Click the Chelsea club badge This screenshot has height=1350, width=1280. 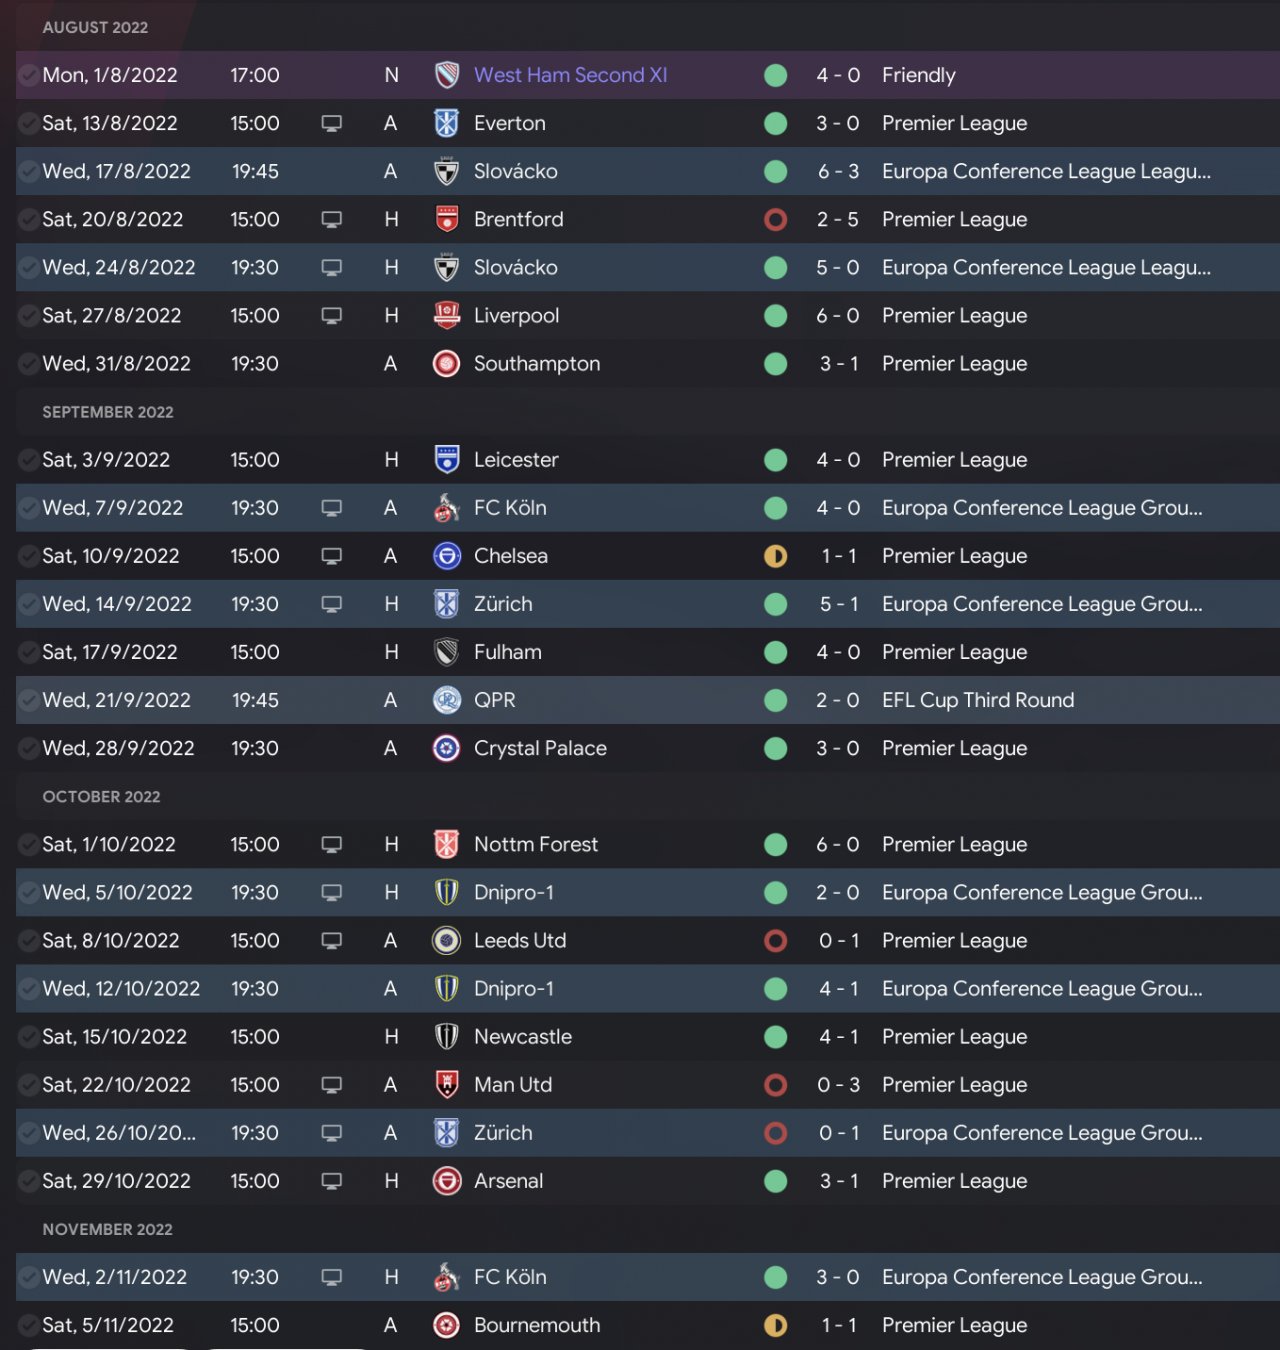pos(446,556)
